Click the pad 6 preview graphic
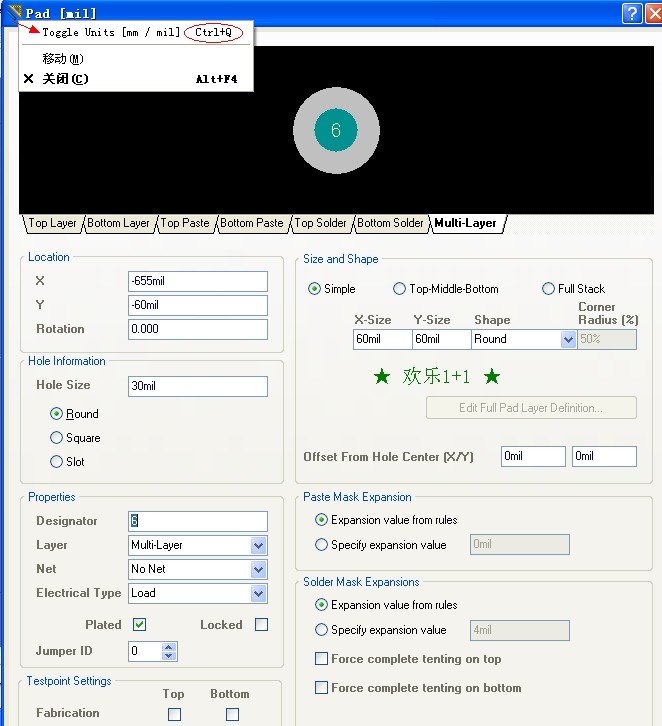Screen dimensions: 662x726 point(336,131)
